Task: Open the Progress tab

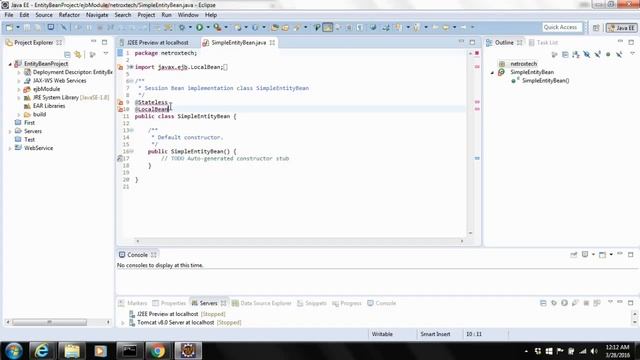Action: [x=347, y=303]
